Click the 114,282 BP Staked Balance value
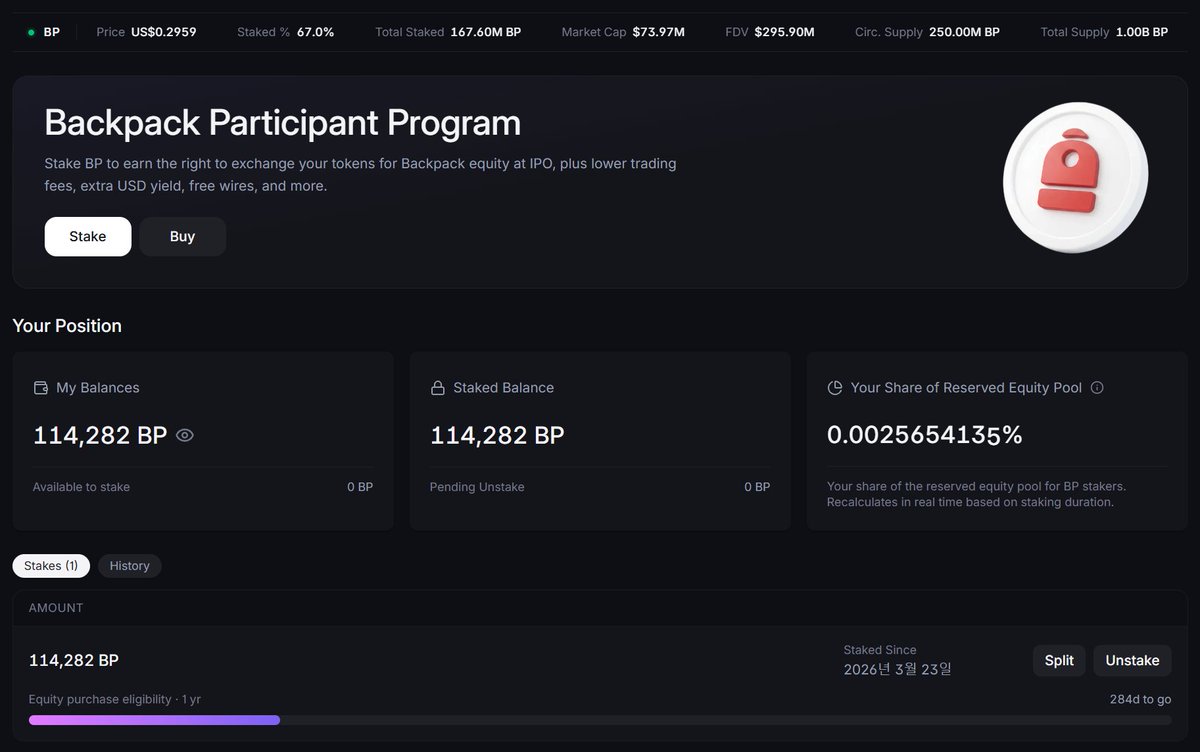 (497, 435)
